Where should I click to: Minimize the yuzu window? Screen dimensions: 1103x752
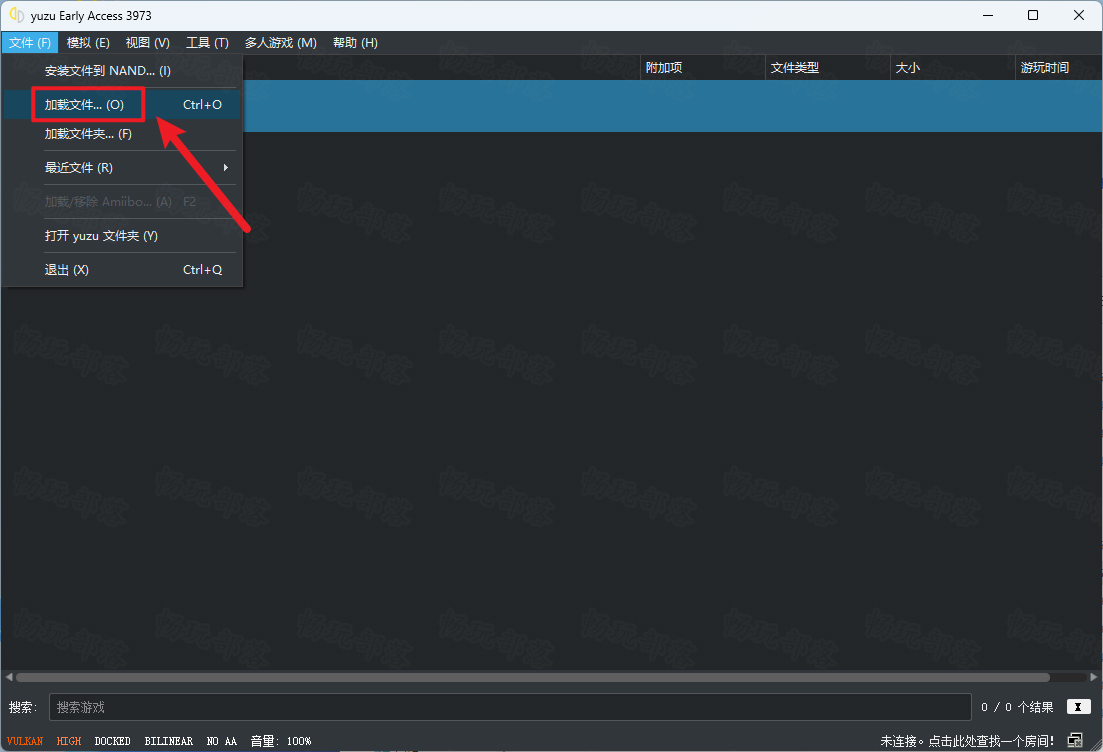tap(988, 15)
